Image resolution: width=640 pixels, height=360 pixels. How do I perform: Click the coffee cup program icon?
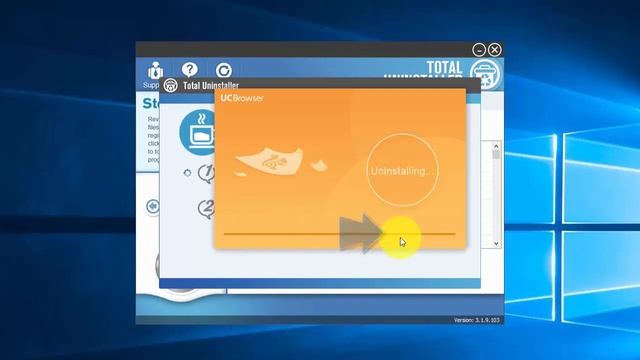tap(198, 132)
